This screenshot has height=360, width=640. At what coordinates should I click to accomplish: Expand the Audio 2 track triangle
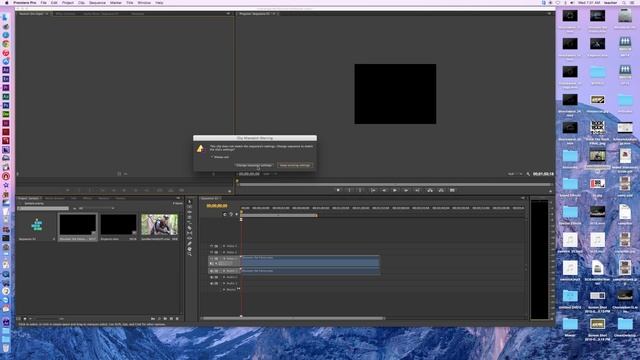click(224, 277)
